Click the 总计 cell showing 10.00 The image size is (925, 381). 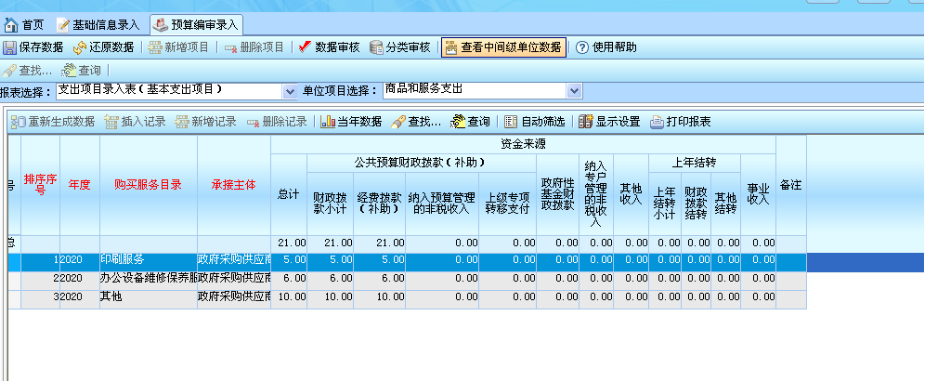[288, 298]
